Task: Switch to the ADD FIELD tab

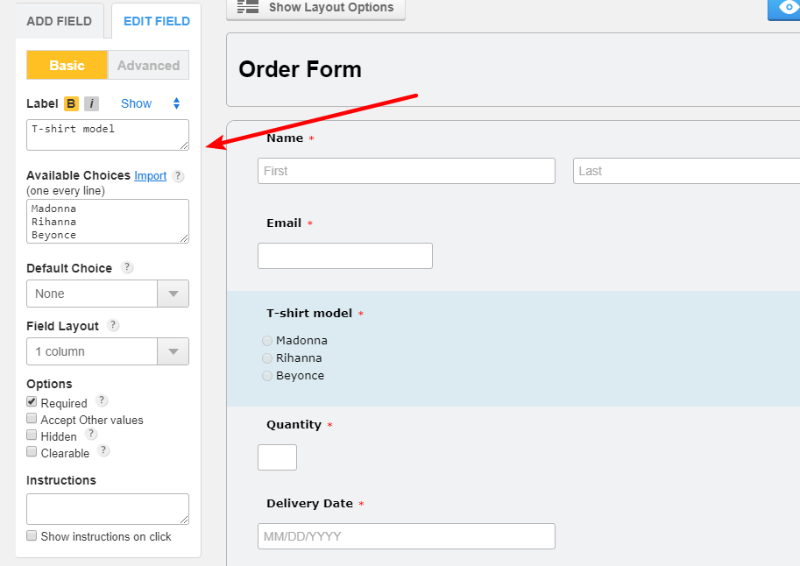Action: 59,21
